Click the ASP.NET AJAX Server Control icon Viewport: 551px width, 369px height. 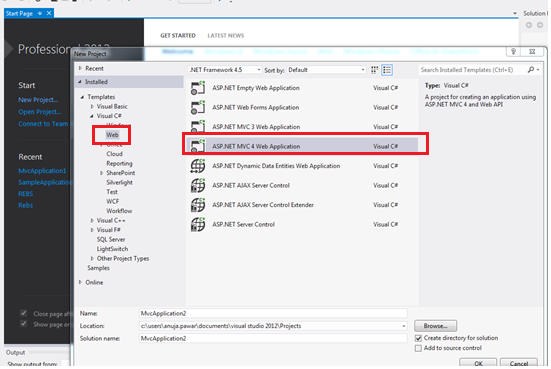tap(198, 185)
